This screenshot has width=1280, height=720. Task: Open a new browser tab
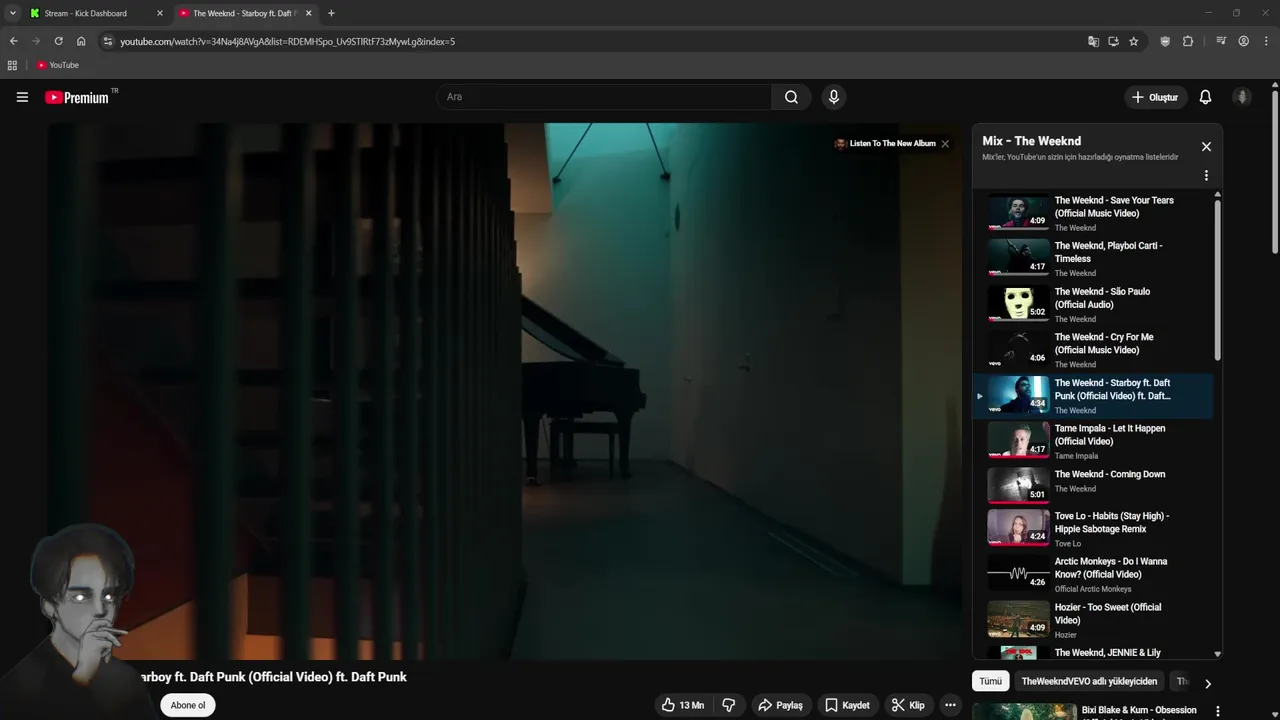click(x=331, y=13)
